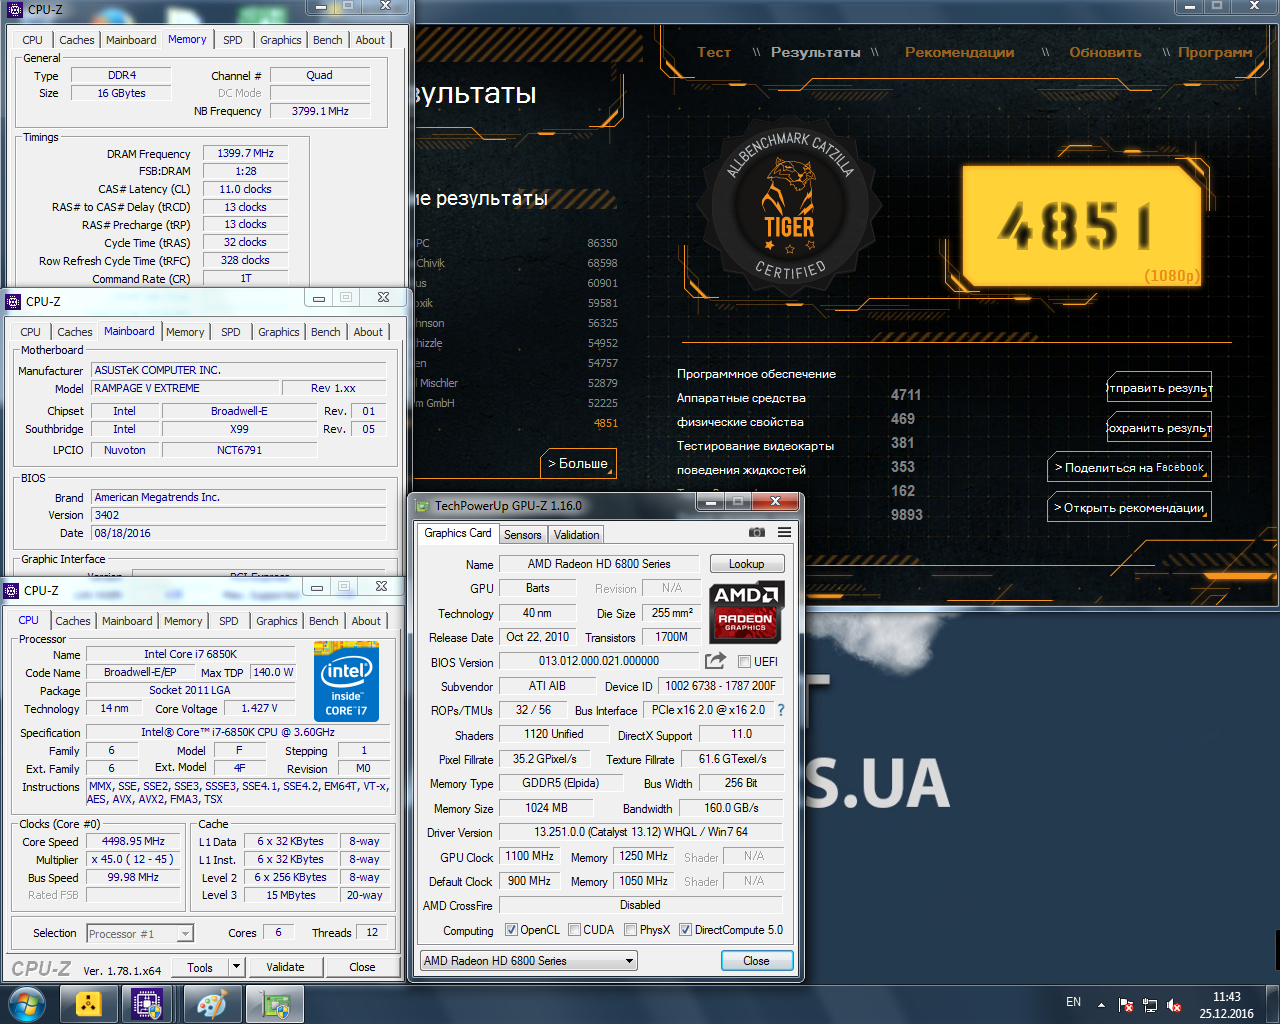Viewport: 1280px width, 1024px height.
Task: Click the Validate button in CPU-Z
Action: [x=286, y=967]
